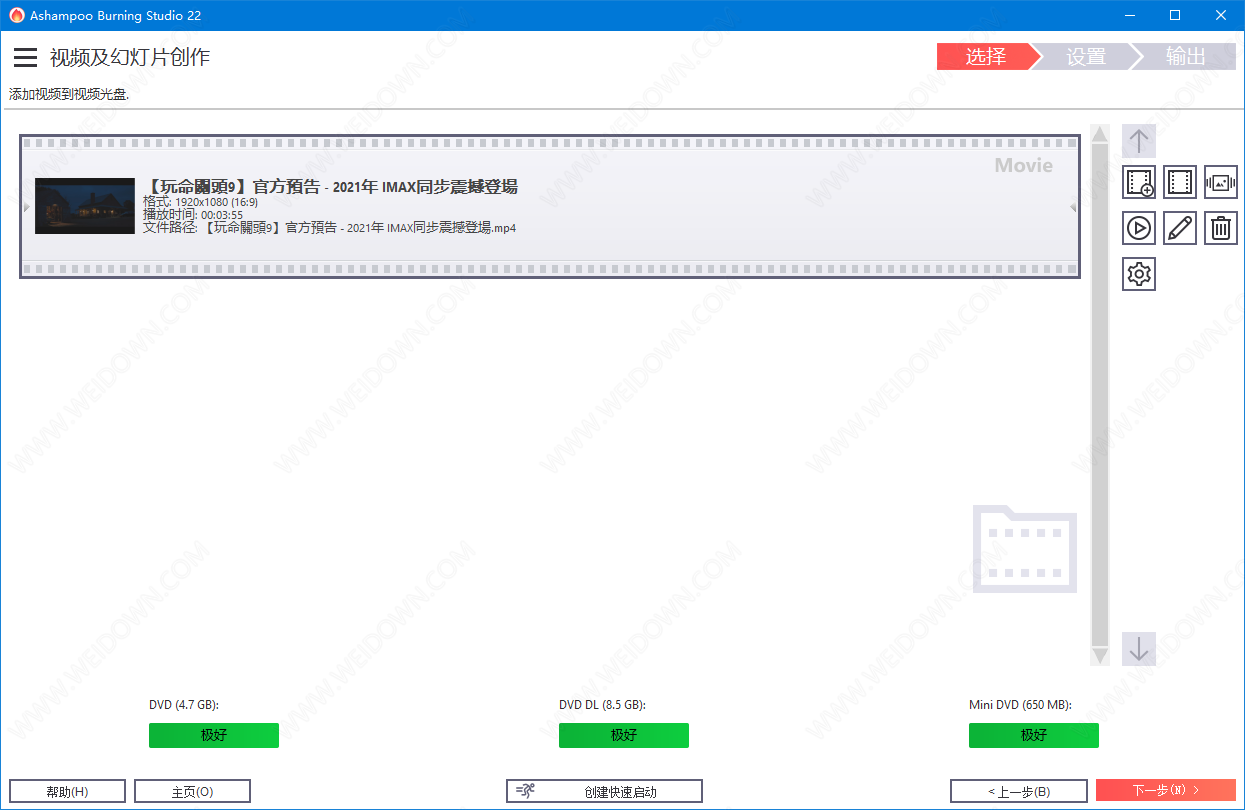
Task: Move the movie down with the down arrow
Action: [x=1139, y=649]
